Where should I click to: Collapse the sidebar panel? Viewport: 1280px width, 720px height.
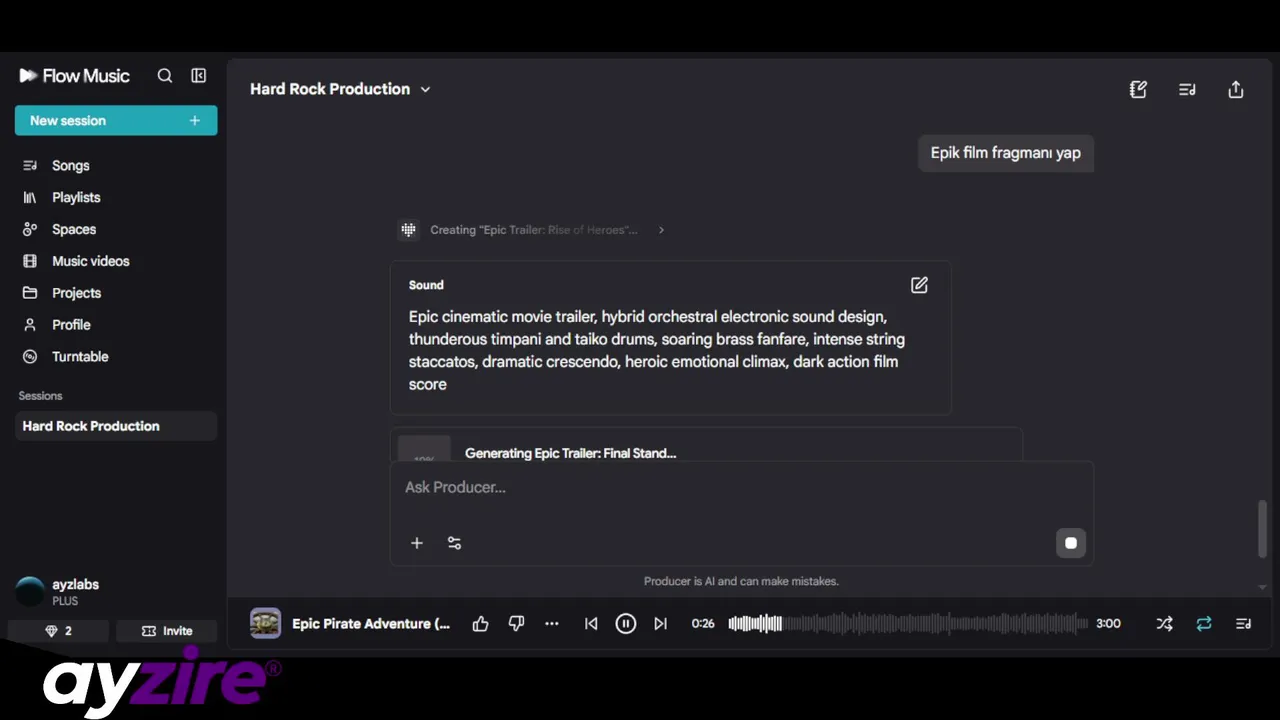coord(199,76)
